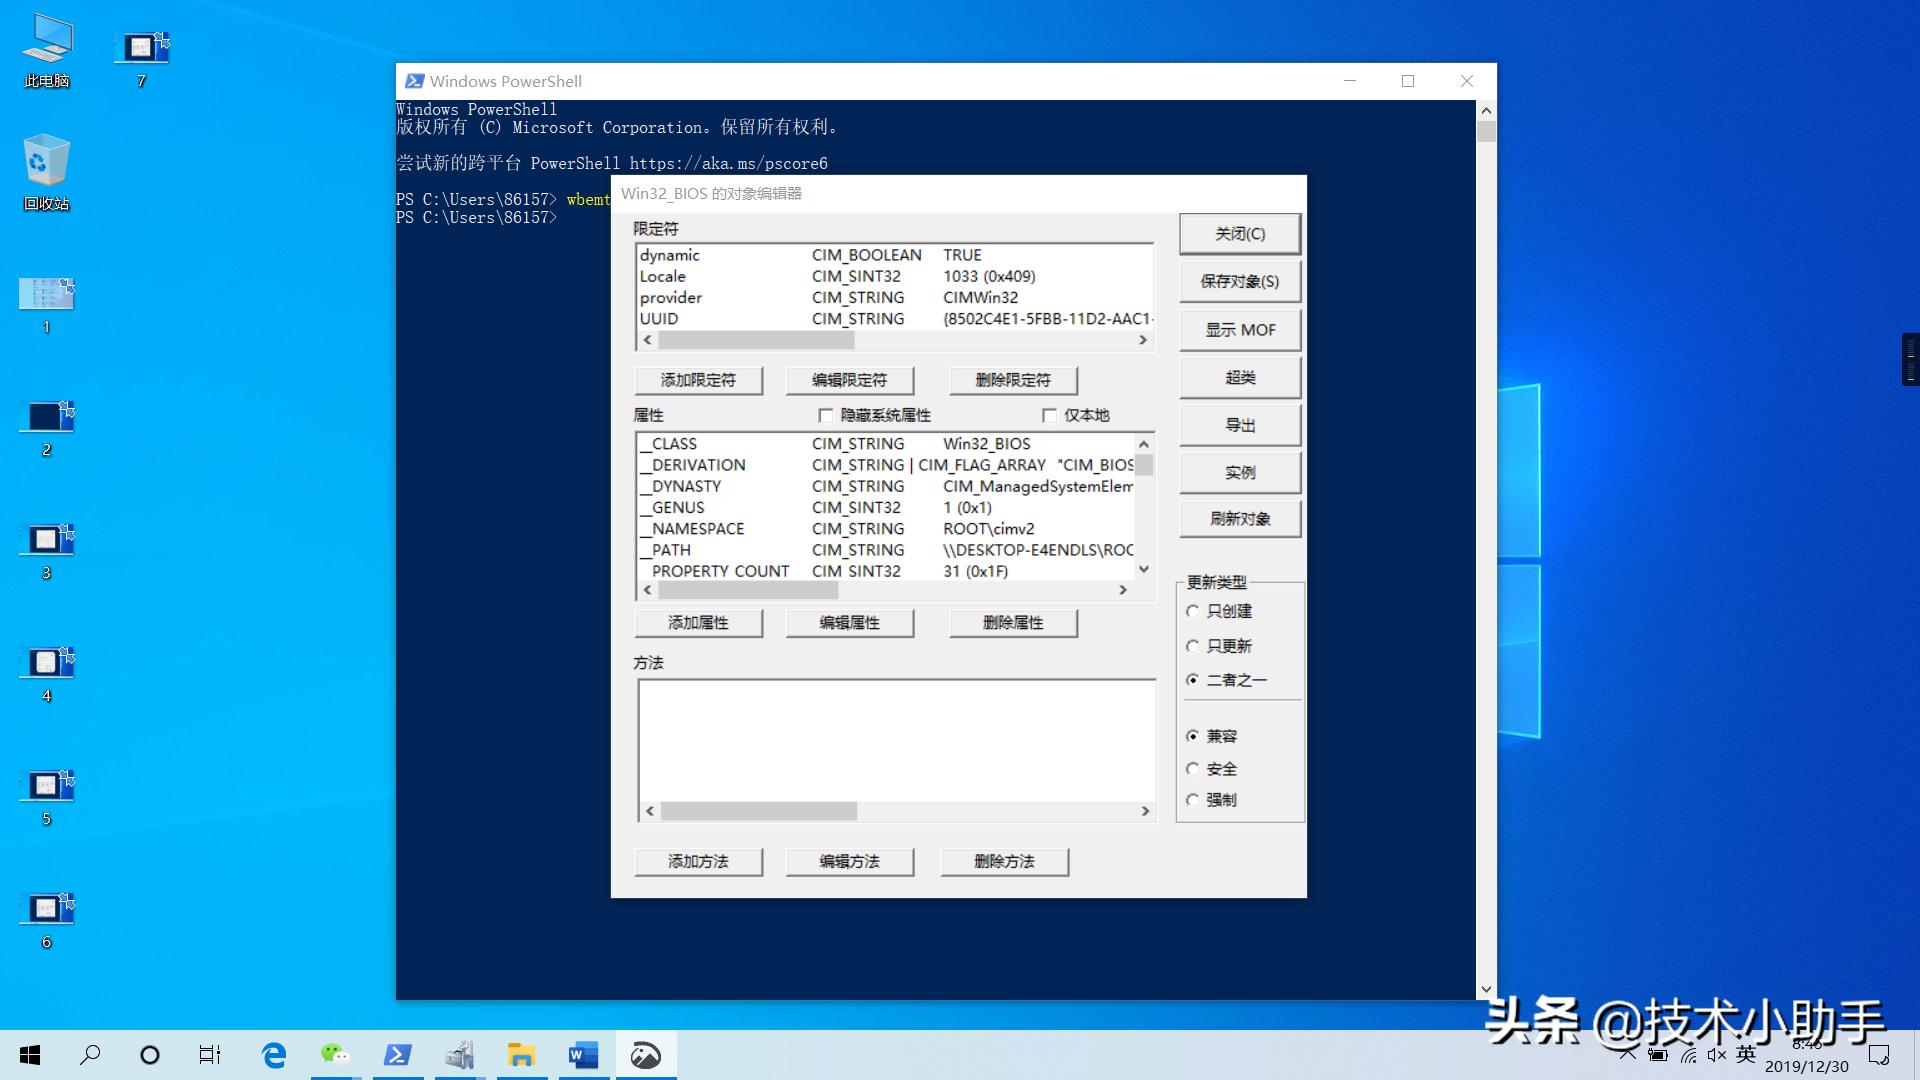The height and width of the screenshot is (1080, 1920).
Task: Open File Explorer from the taskbar
Action: (521, 1055)
